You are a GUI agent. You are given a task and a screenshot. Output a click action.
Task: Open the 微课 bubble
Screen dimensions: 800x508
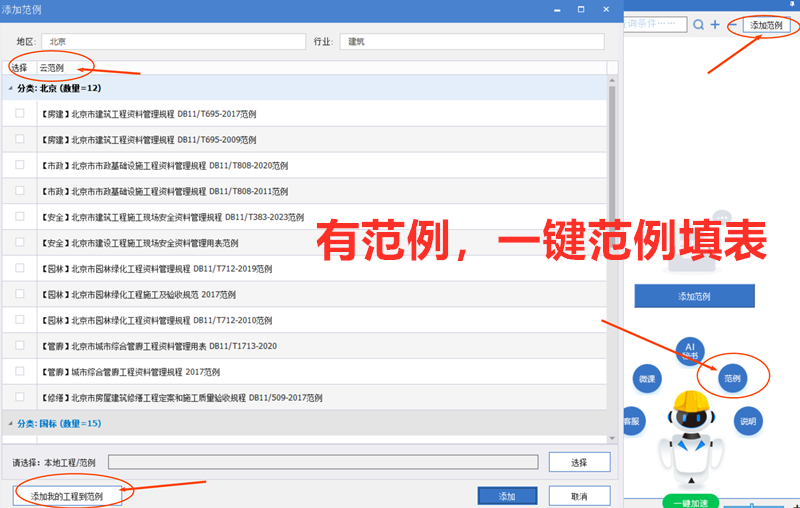646,379
